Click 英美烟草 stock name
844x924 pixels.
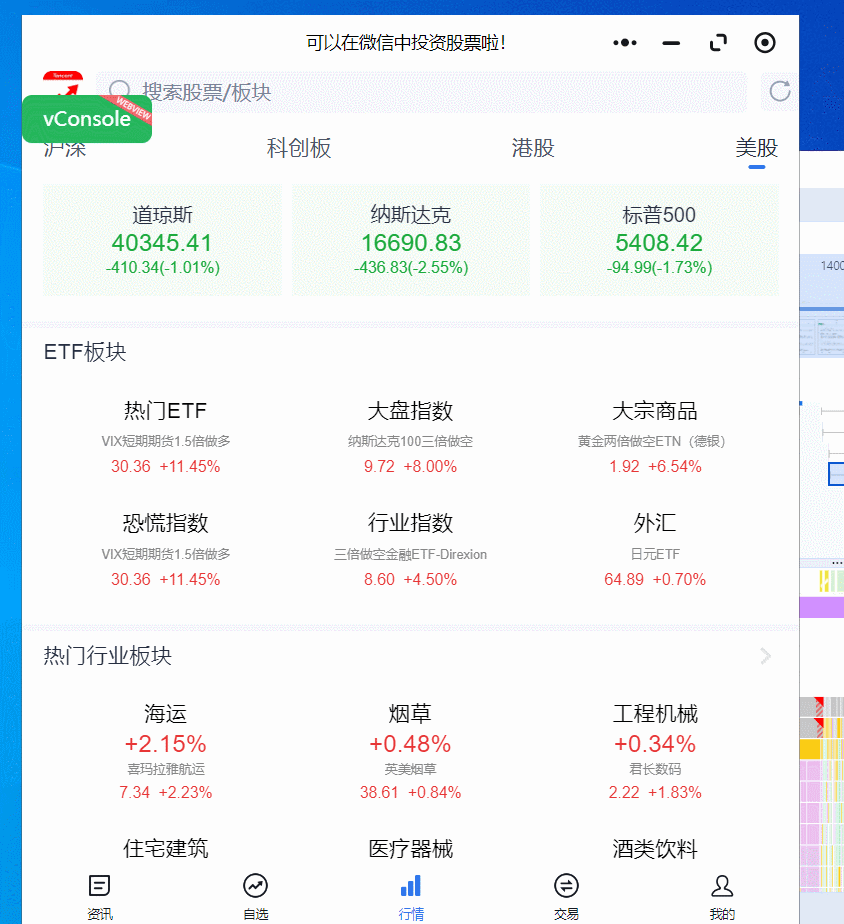click(x=410, y=769)
